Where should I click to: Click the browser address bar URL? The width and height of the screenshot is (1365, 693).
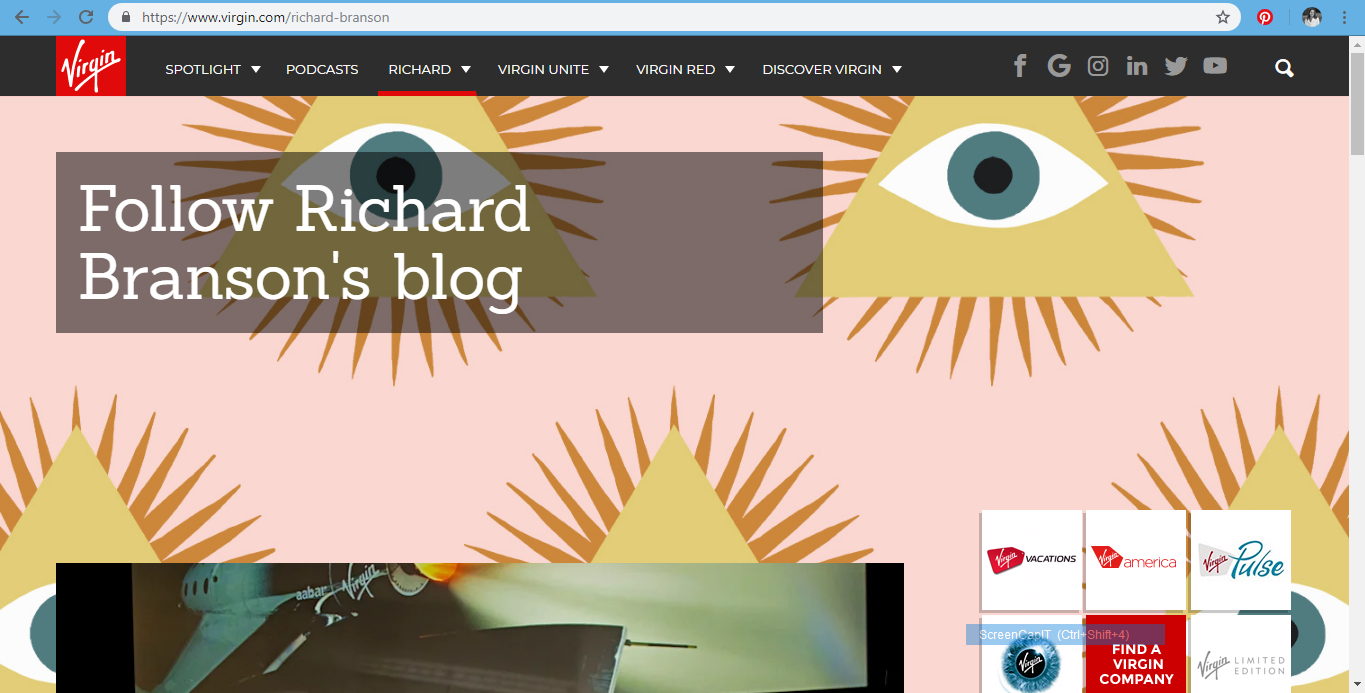266,17
